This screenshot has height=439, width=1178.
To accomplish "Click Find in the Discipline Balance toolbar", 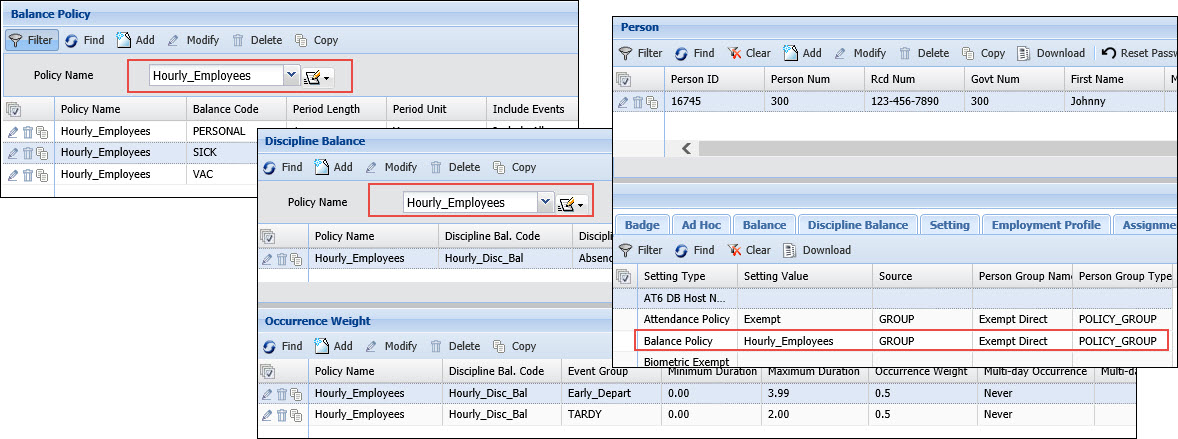I will 282,167.
